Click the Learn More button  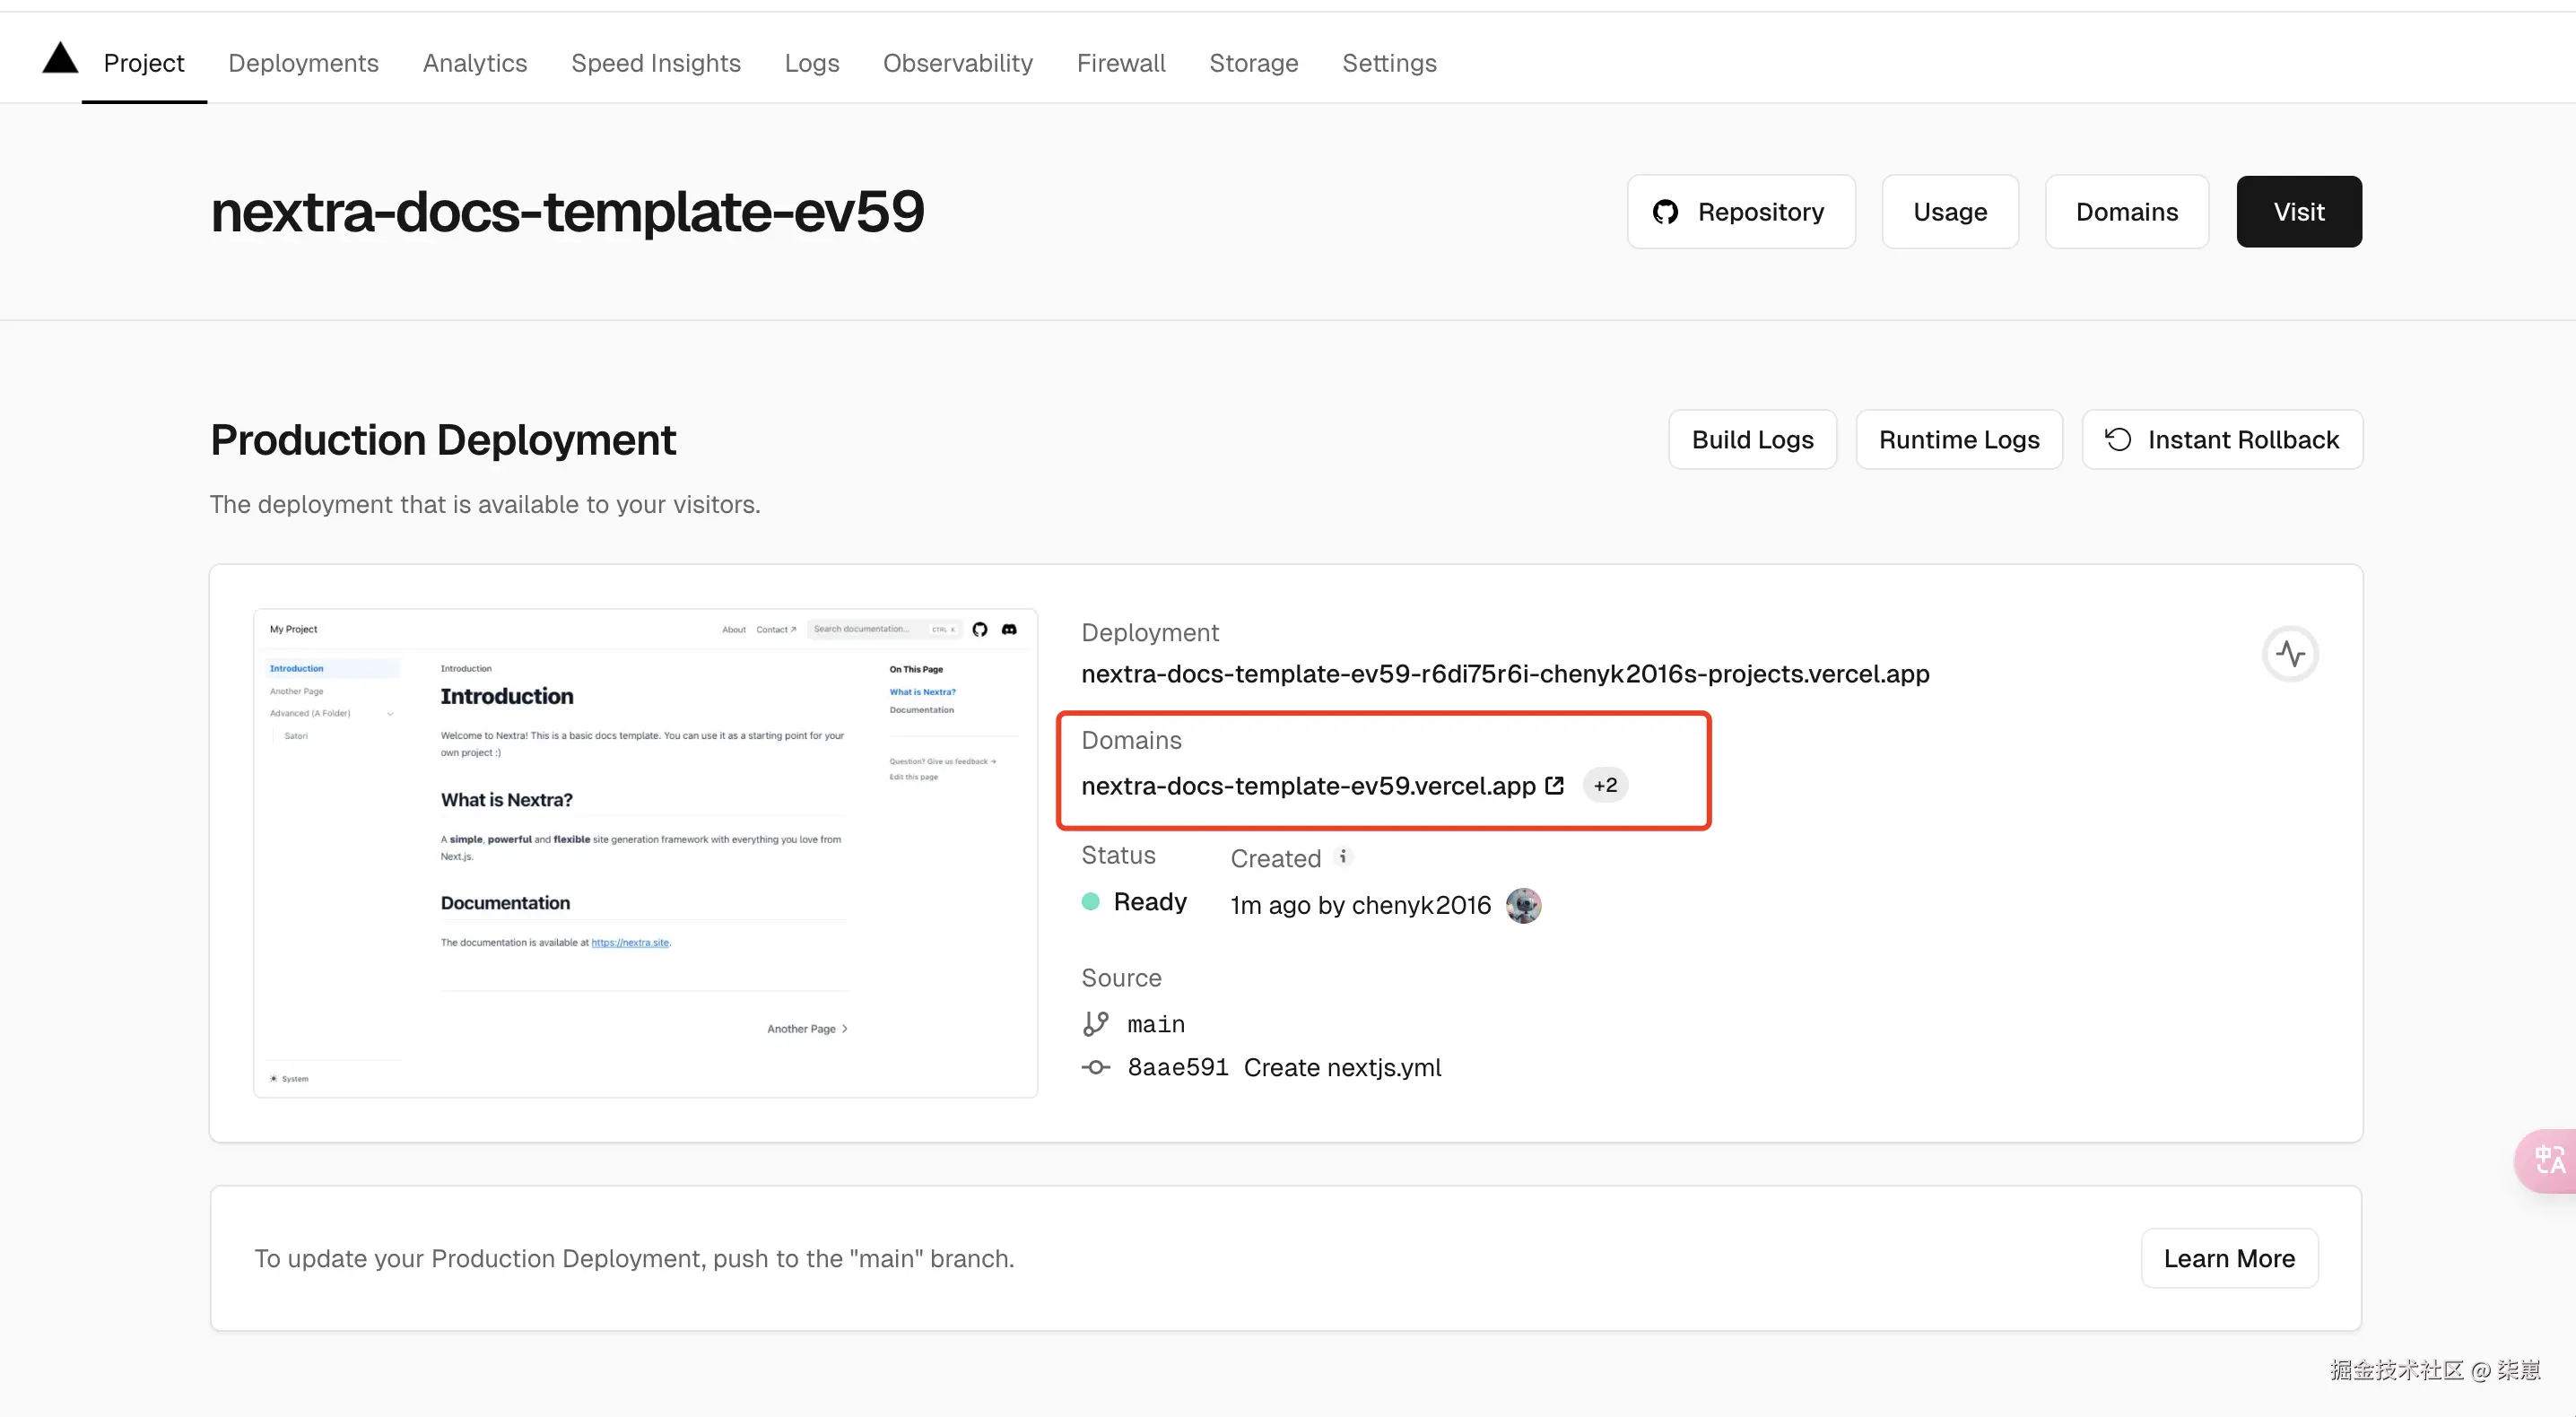[2229, 1258]
